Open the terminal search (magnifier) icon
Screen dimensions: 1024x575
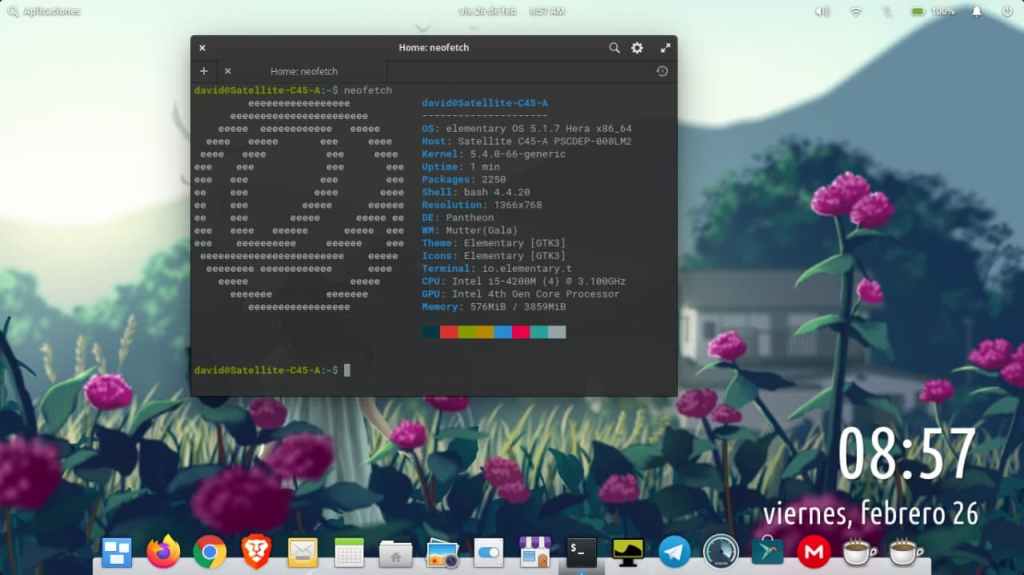[x=614, y=47]
